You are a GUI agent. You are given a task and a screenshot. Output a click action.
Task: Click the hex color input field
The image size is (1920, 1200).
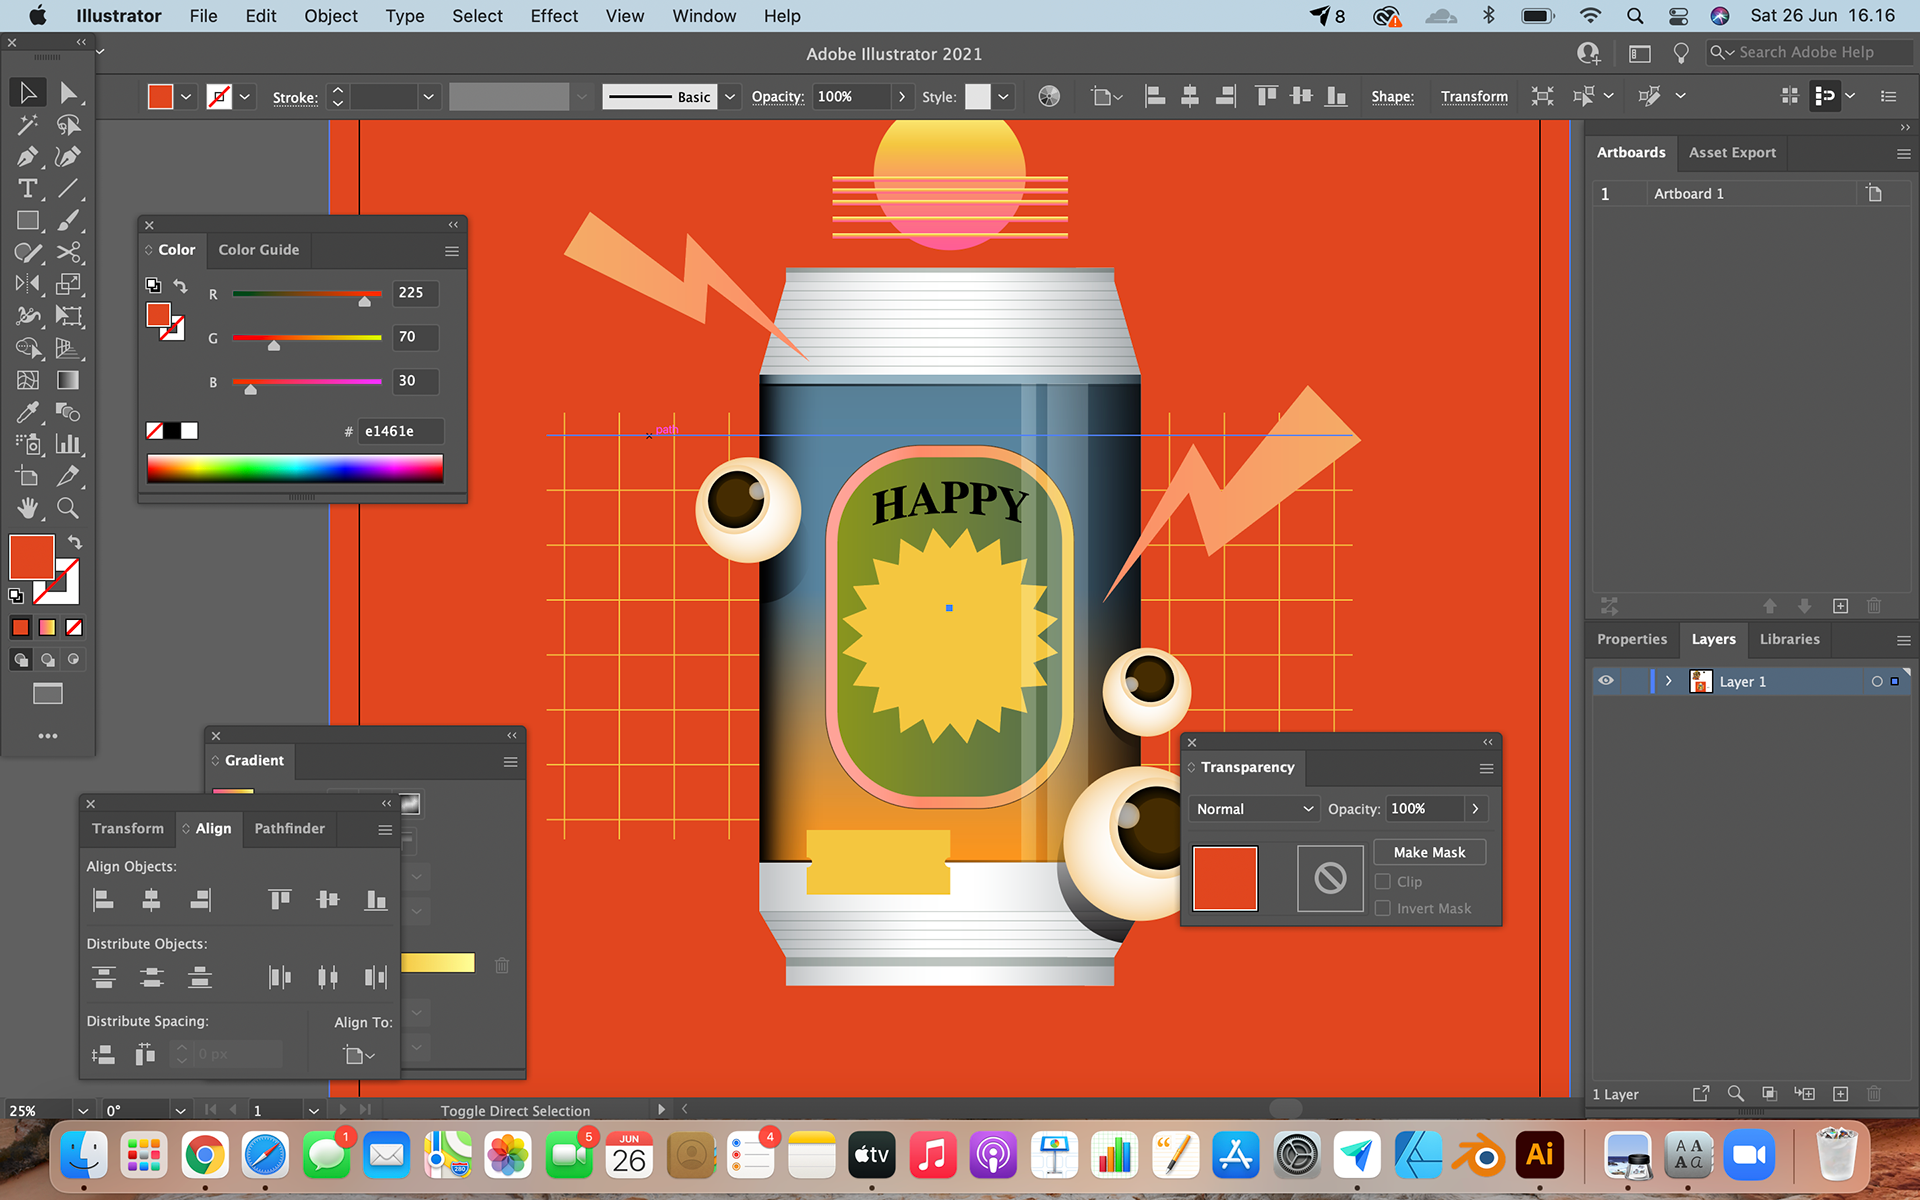[400, 431]
